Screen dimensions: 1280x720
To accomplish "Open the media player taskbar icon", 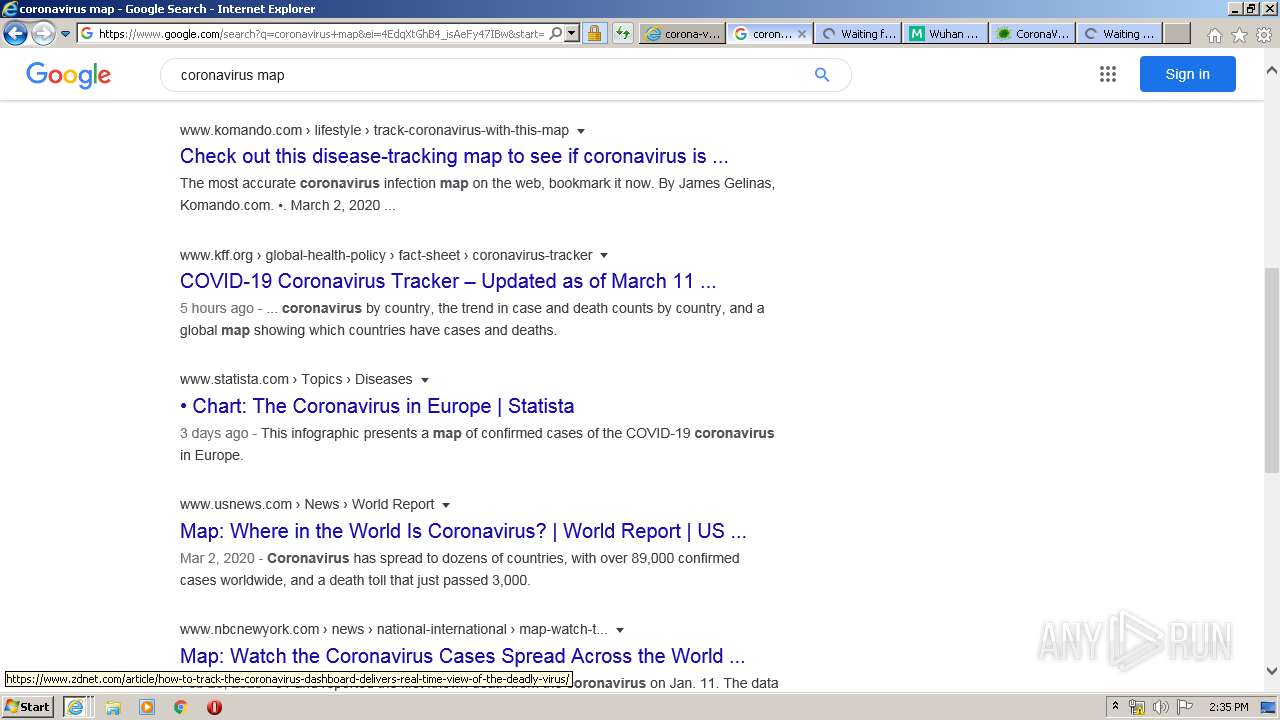I will (x=147, y=707).
